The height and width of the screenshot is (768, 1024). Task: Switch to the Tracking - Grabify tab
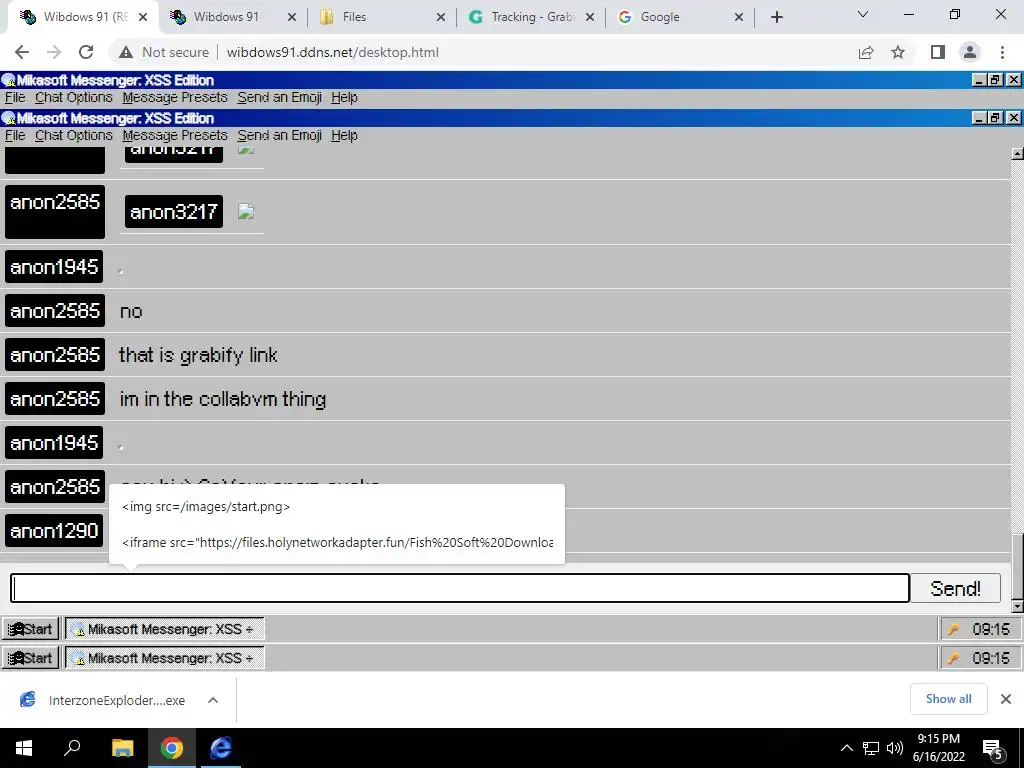click(531, 17)
